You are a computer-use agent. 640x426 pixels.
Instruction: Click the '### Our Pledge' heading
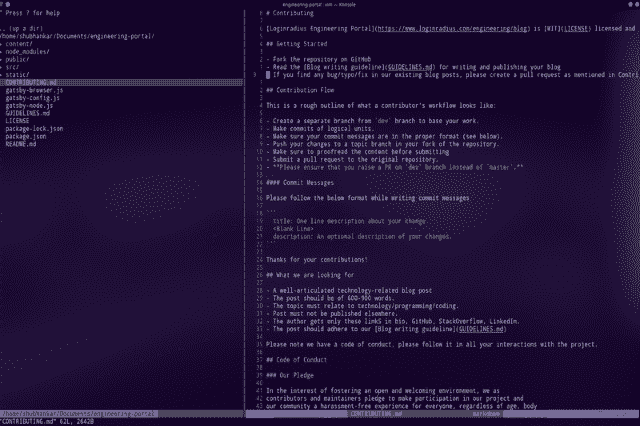coord(290,375)
